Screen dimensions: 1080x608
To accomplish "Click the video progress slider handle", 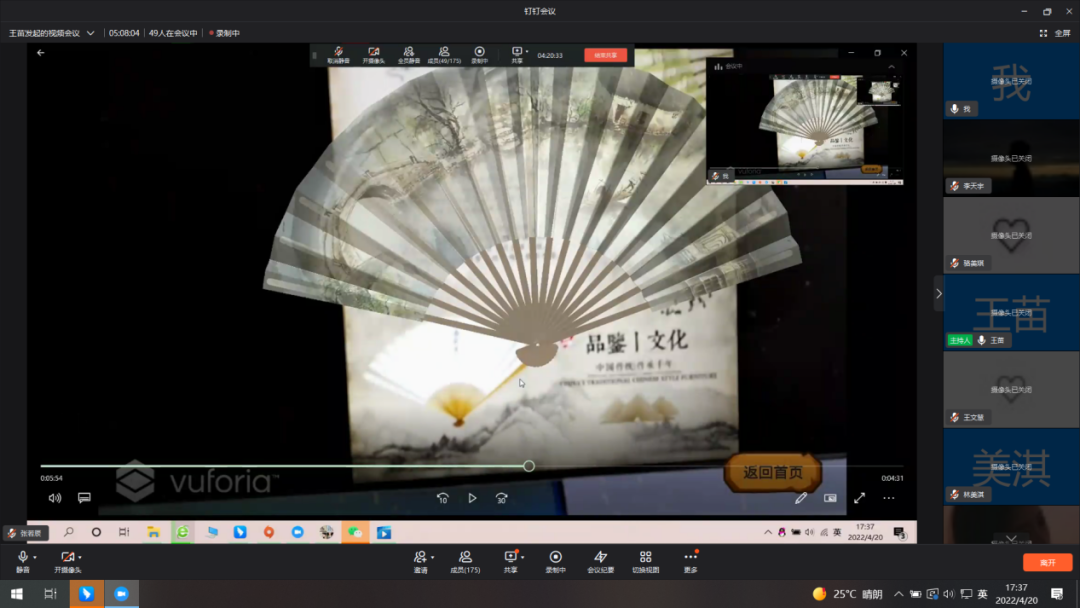I will point(529,466).
